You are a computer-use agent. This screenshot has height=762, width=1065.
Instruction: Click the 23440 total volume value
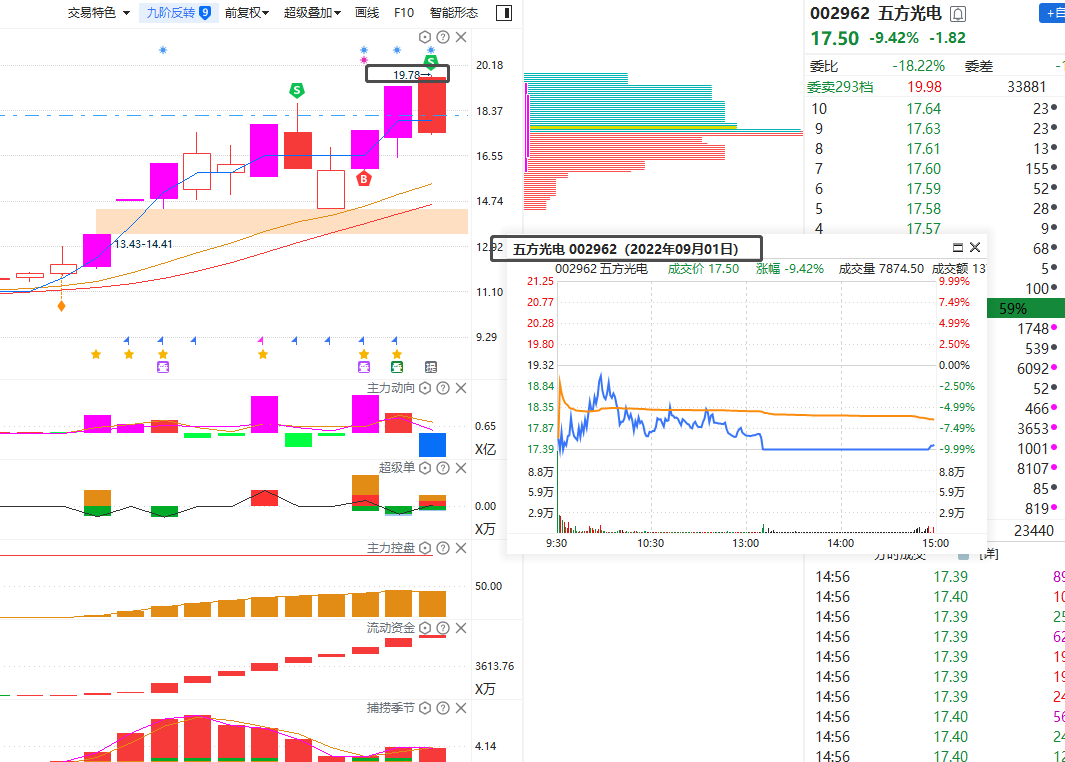tap(1034, 531)
